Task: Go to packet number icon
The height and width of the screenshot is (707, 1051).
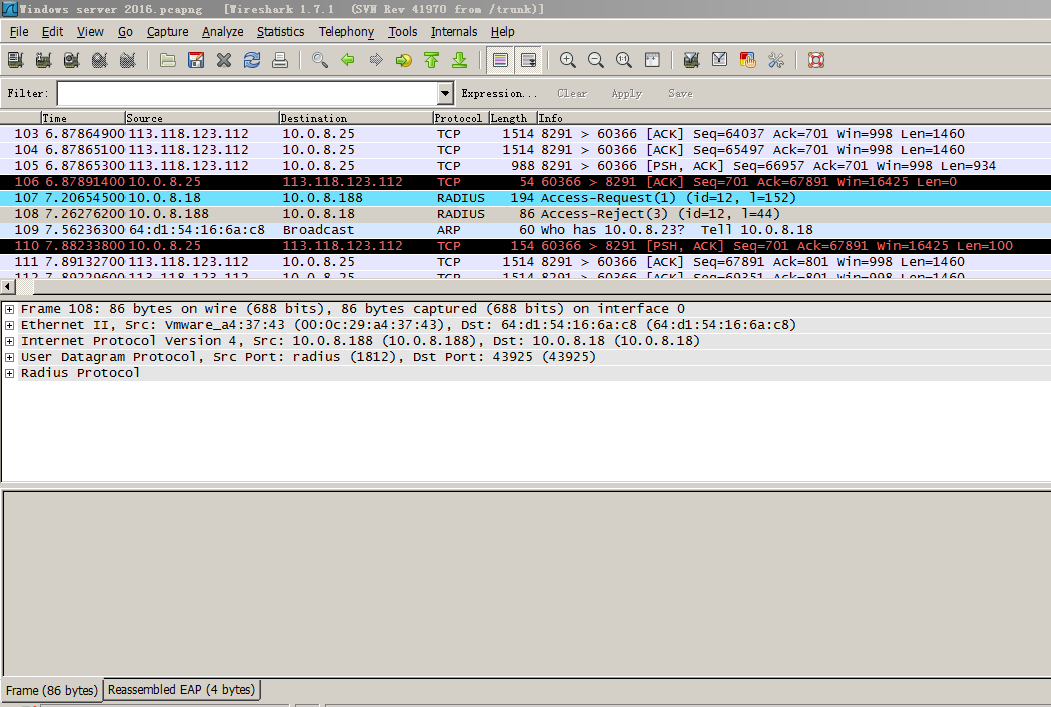Action: click(x=404, y=60)
